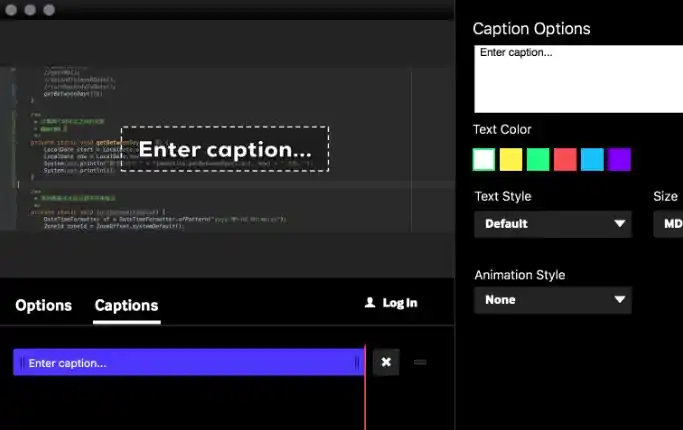
Task: Expand the Animation Style dropdown showing None
Action: [552, 299]
